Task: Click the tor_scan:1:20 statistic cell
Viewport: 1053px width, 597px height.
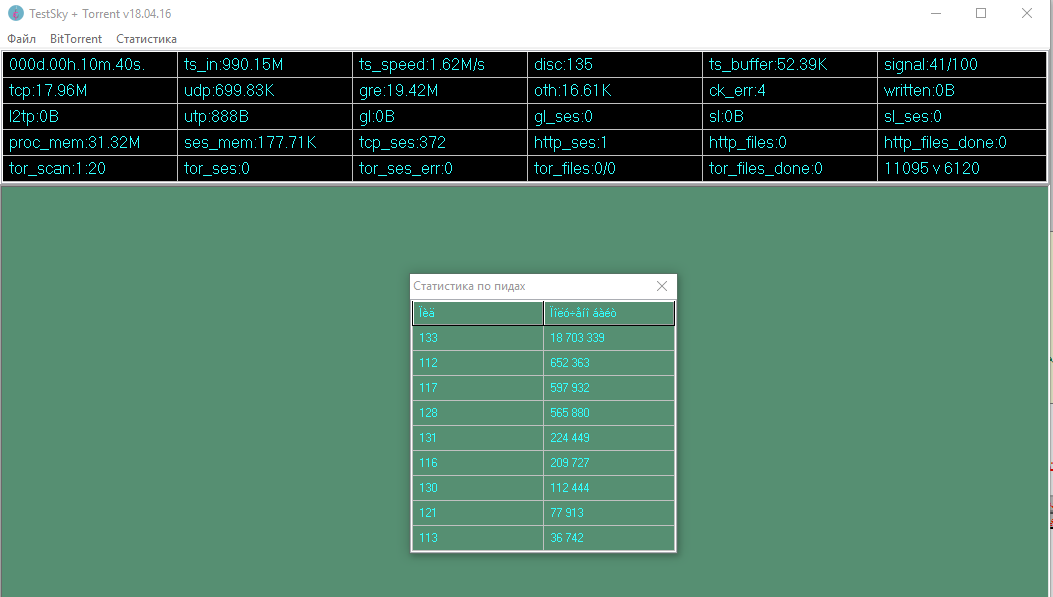Action: point(90,169)
